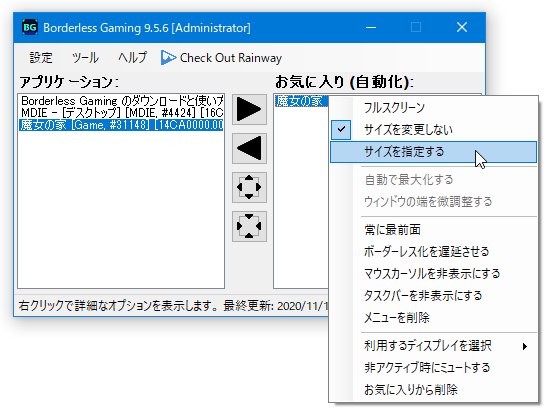
Task: Expand 利用するディスプレイを選択 submenu
Action: (x=433, y=346)
